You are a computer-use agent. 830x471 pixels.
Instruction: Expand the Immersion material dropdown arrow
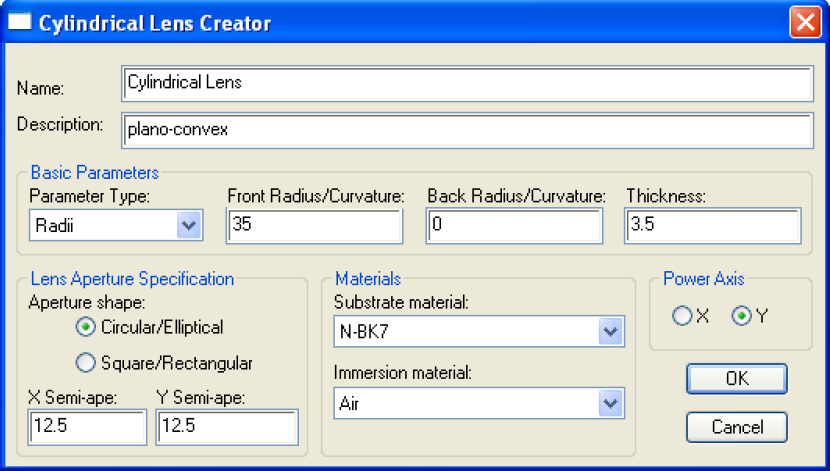(x=611, y=403)
